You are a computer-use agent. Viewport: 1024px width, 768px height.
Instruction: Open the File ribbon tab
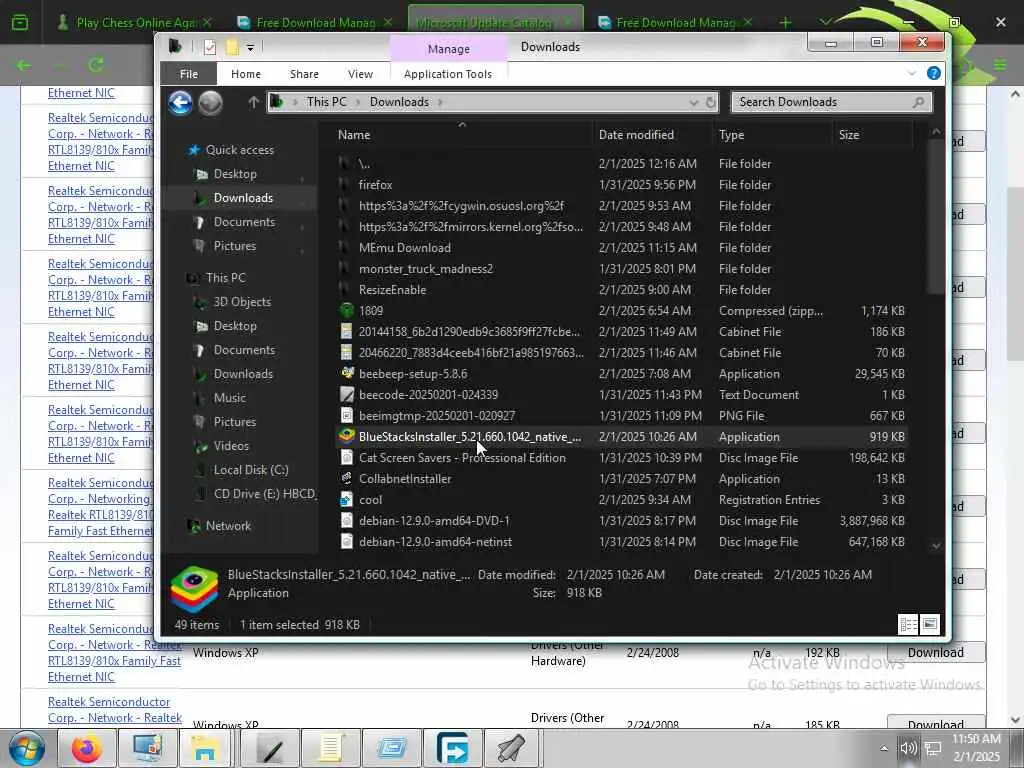click(189, 74)
